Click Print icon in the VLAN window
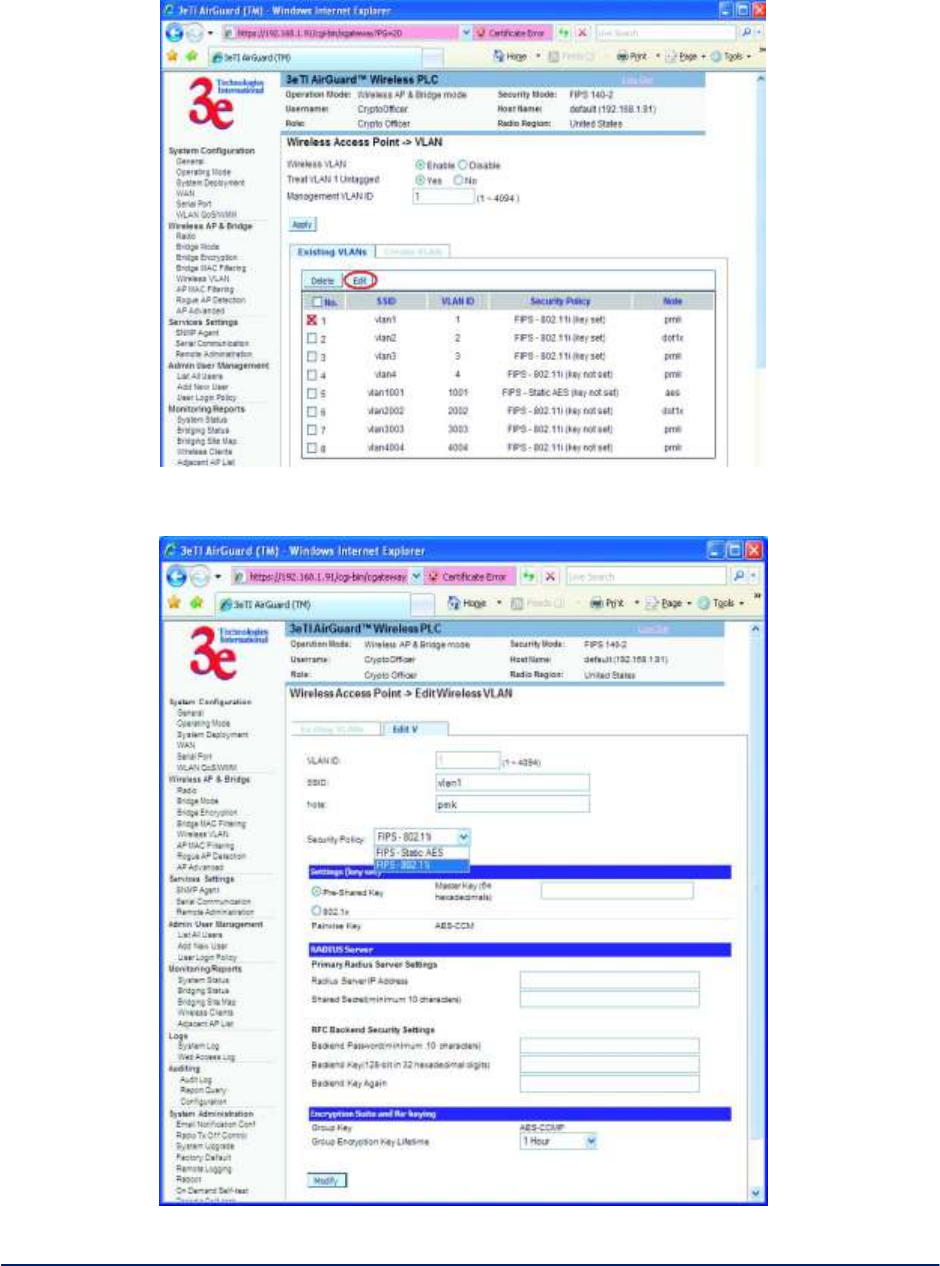940x1266 pixels. tap(621, 57)
